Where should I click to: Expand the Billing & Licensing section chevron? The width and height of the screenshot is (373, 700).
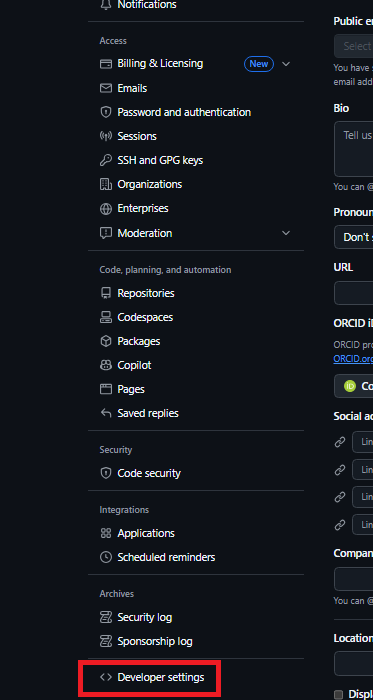[x=286, y=64]
